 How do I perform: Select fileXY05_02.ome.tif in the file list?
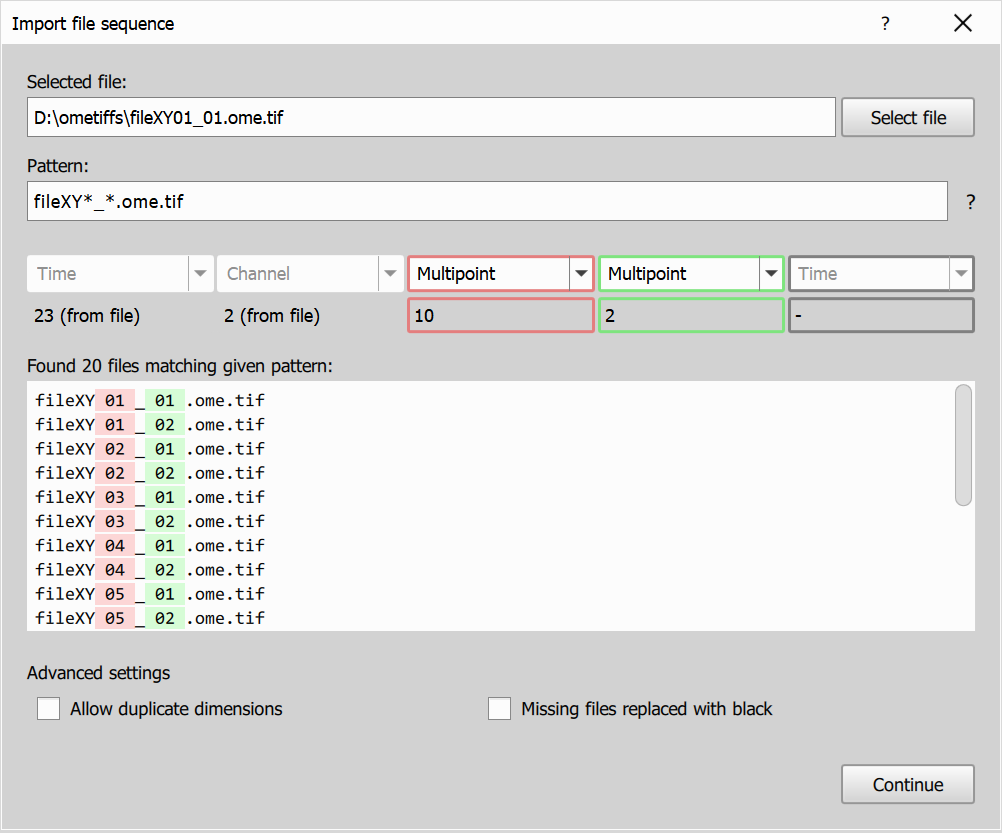150,618
